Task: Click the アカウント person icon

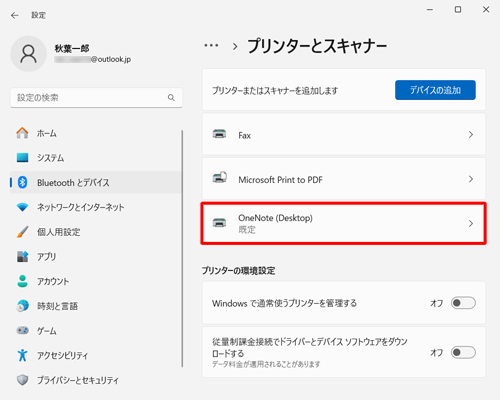Action: [x=22, y=281]
